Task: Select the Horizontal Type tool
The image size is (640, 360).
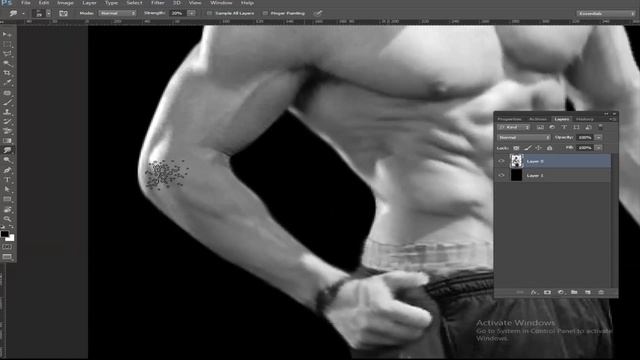Action: (x=7, y=180)
